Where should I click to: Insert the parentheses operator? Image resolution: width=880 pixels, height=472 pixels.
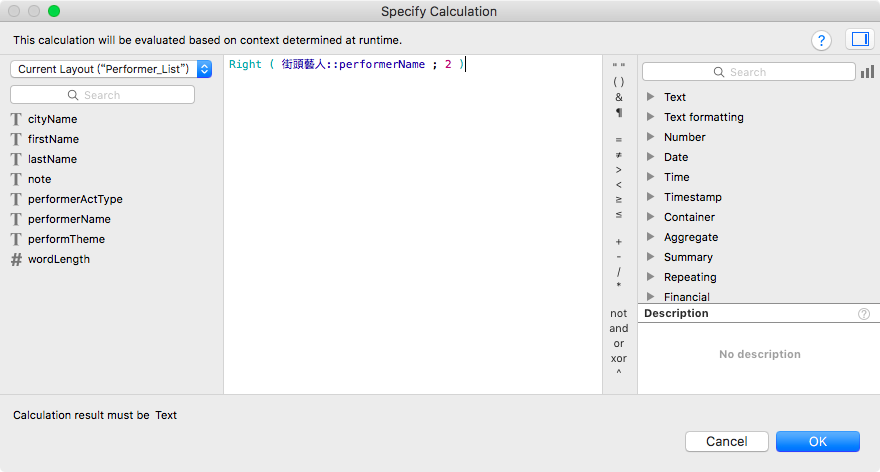click(x=618, y=82)
